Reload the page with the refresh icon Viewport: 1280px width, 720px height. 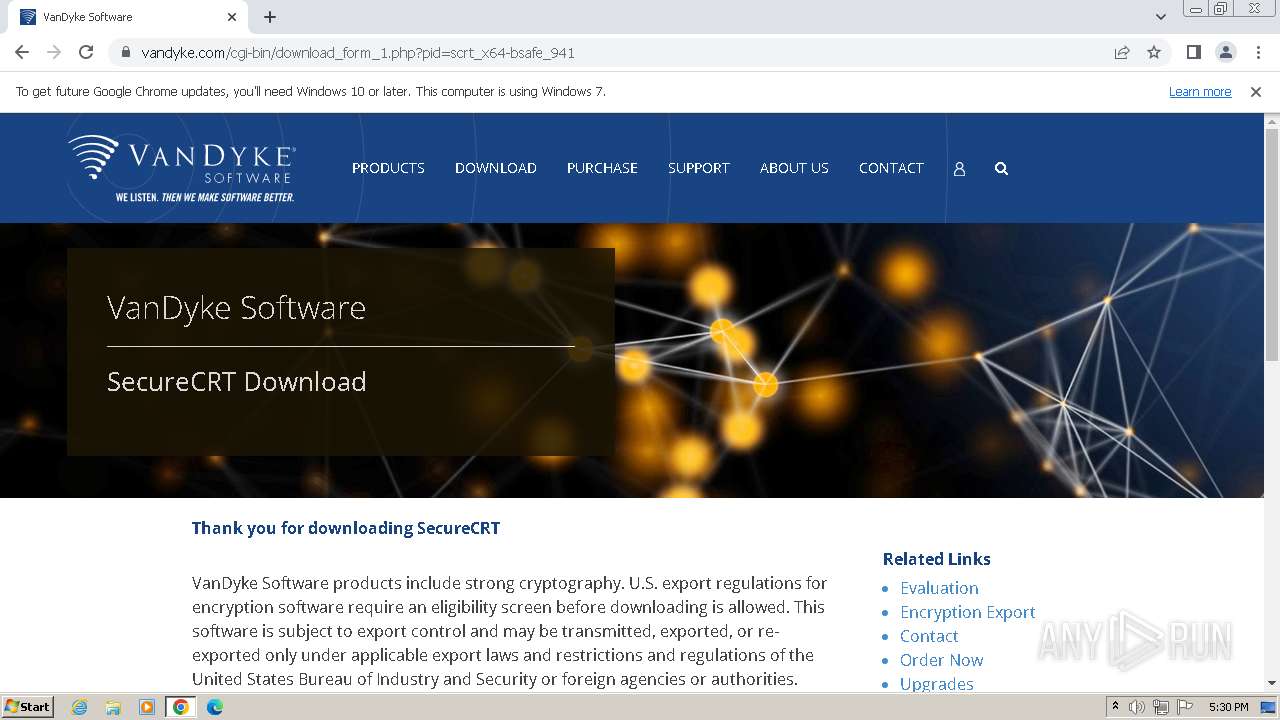pyautogui.click(x=86, y=52)
